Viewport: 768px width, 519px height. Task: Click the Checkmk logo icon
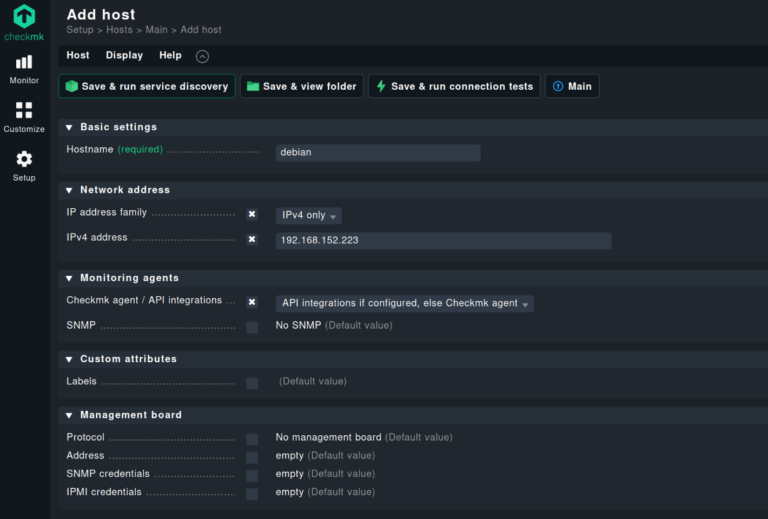[x=24, y=18]
